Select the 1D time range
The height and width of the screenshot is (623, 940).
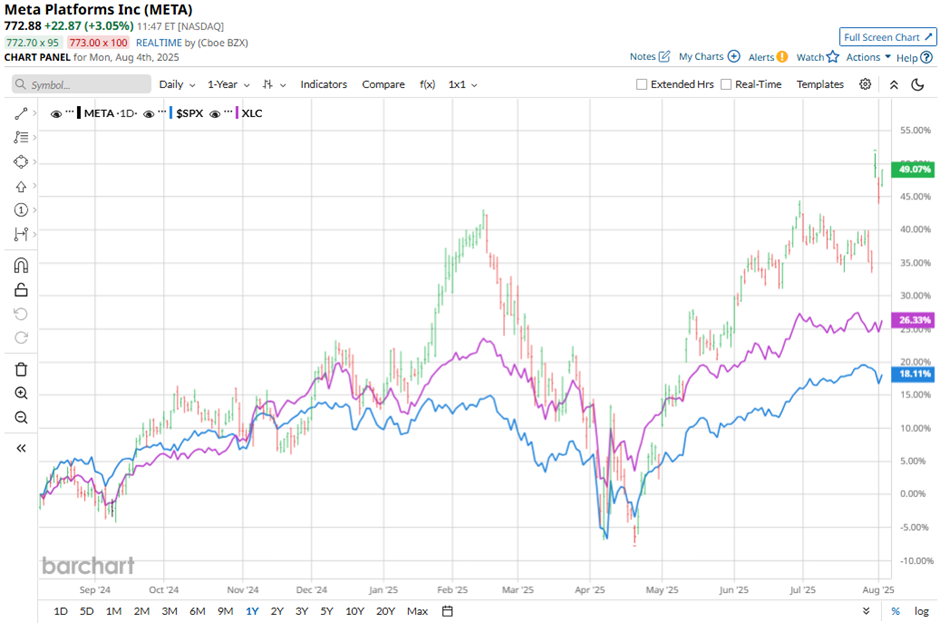(x=61, y=611)
